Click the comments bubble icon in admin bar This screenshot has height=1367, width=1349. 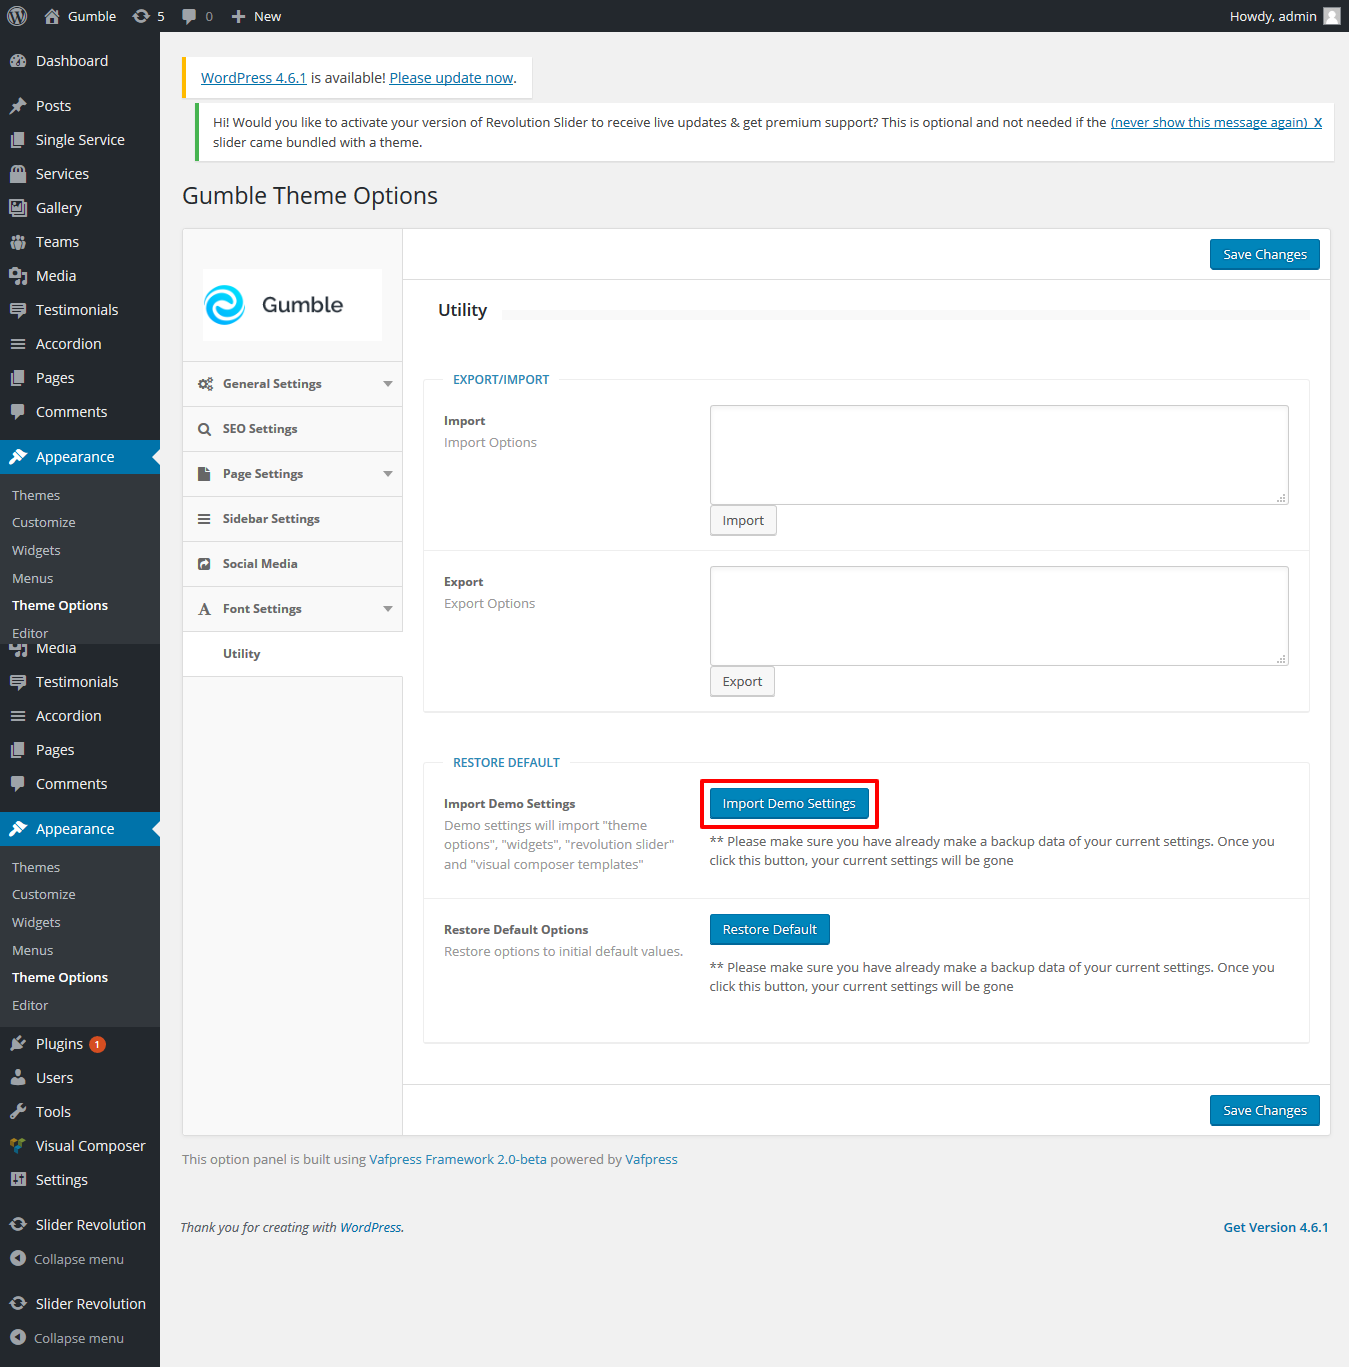pyautogui.click(x=189, y=16)
